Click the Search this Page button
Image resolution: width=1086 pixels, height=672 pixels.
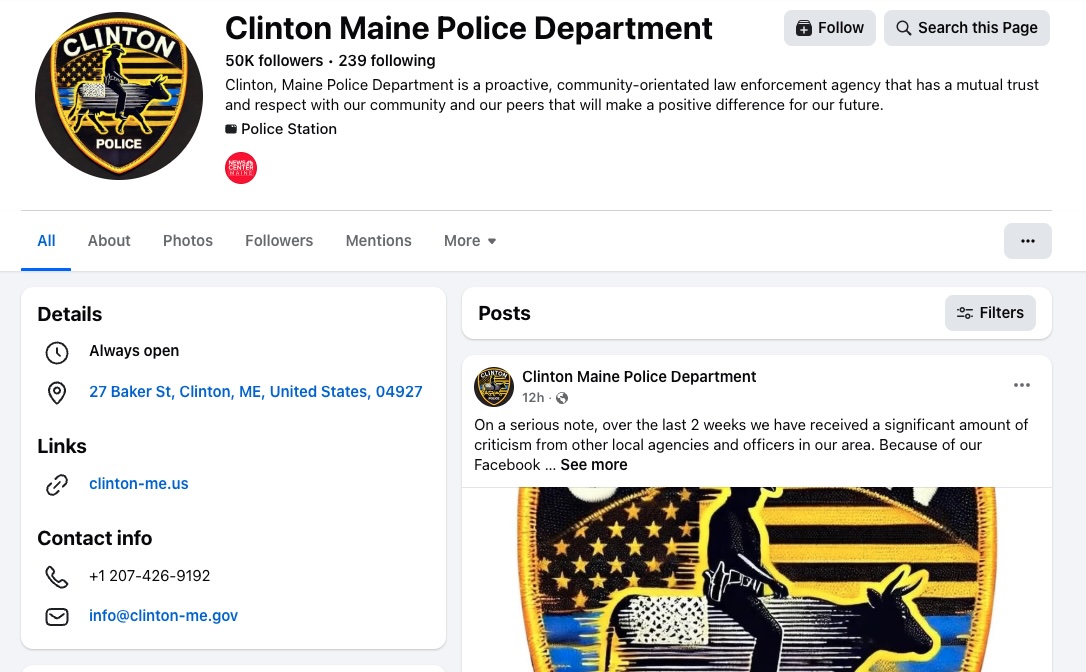tap(966, 28)
